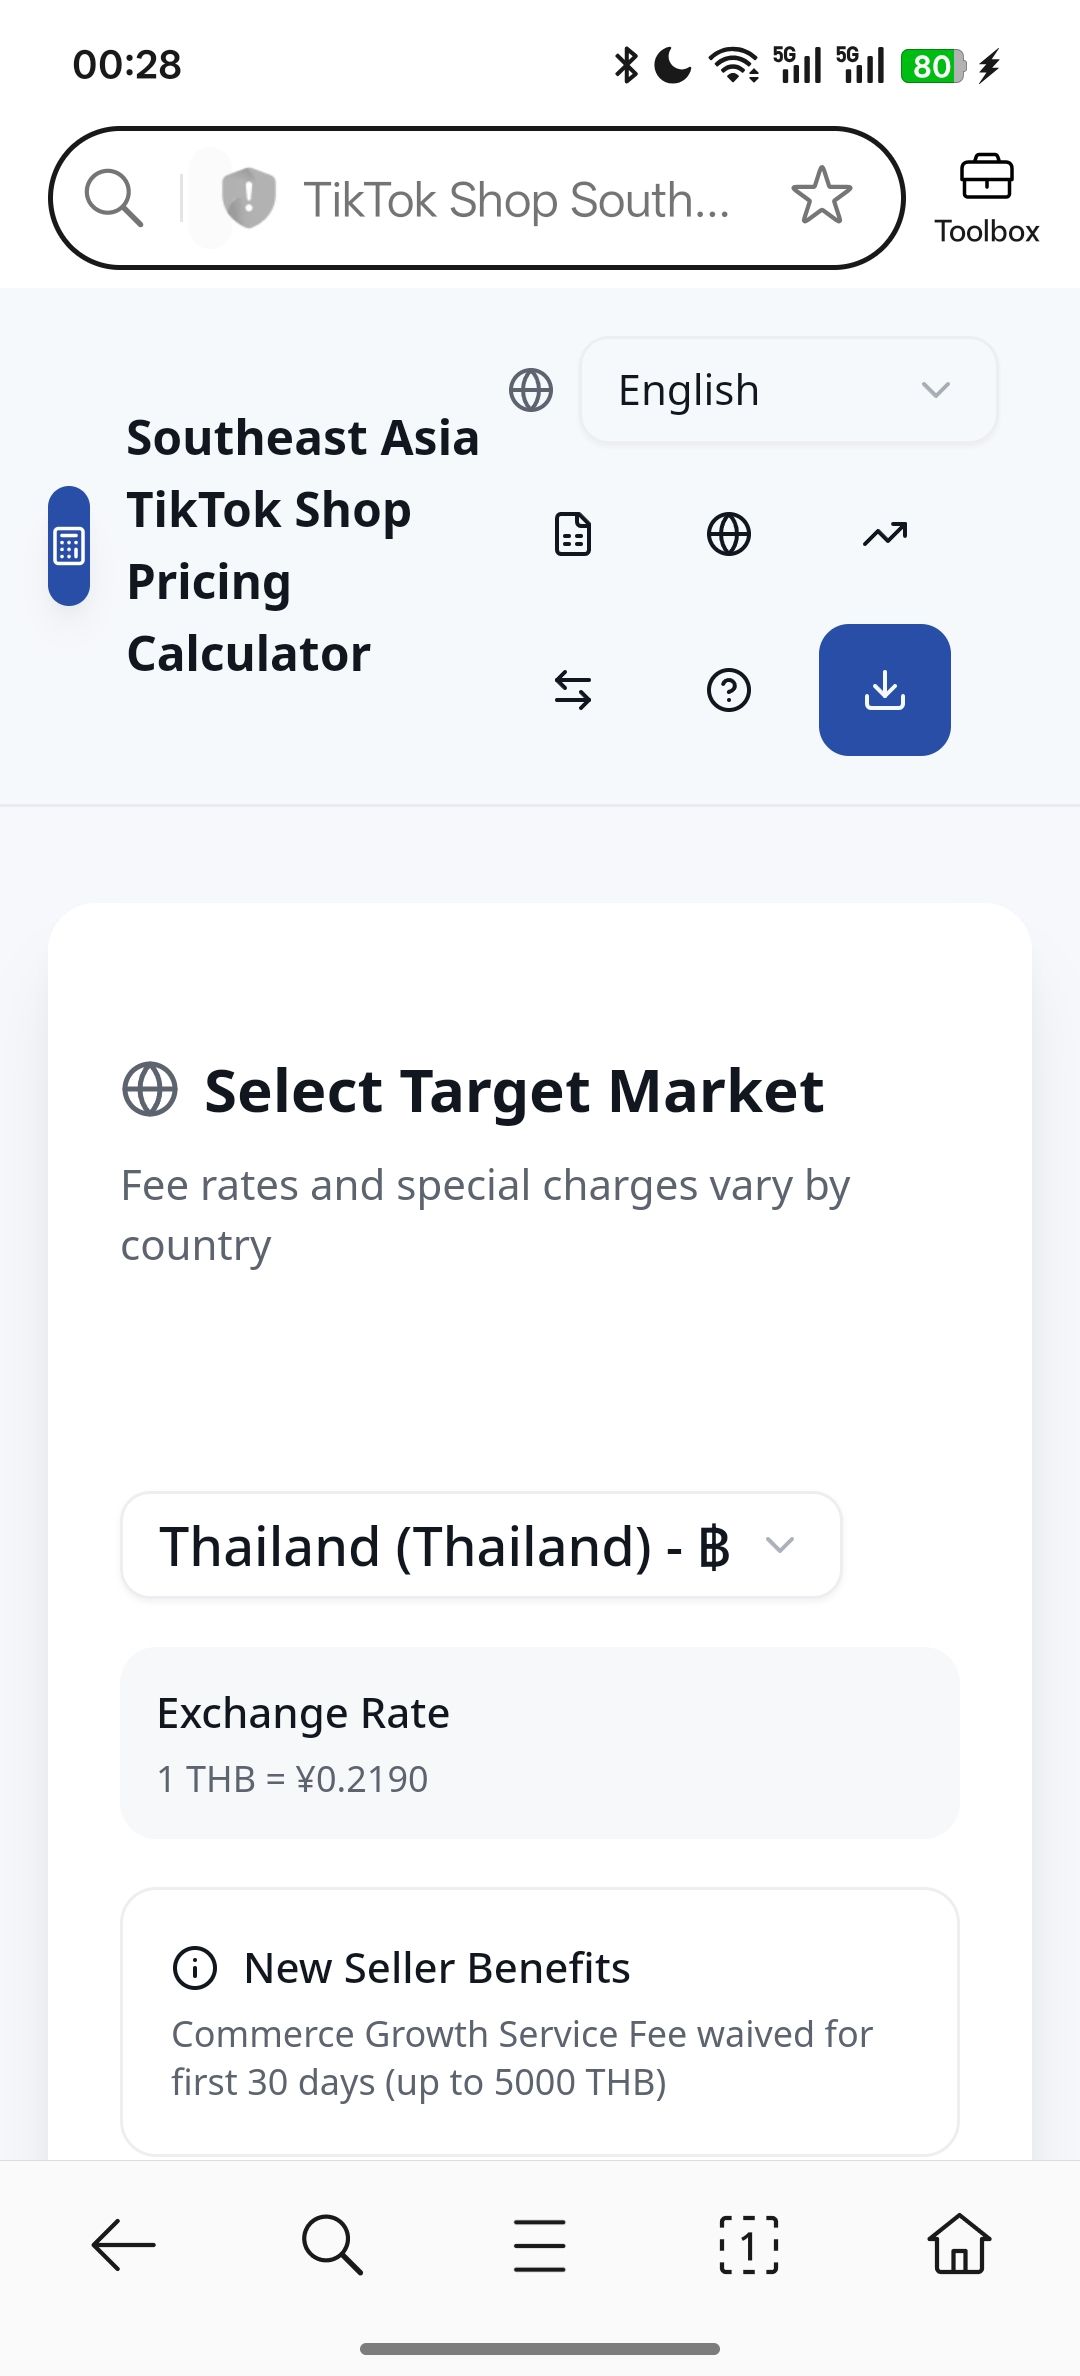Tap the address bar page title
The height and width of the screenshot is (2376, 1080).
pyautogui.click(x=516, y=199)
